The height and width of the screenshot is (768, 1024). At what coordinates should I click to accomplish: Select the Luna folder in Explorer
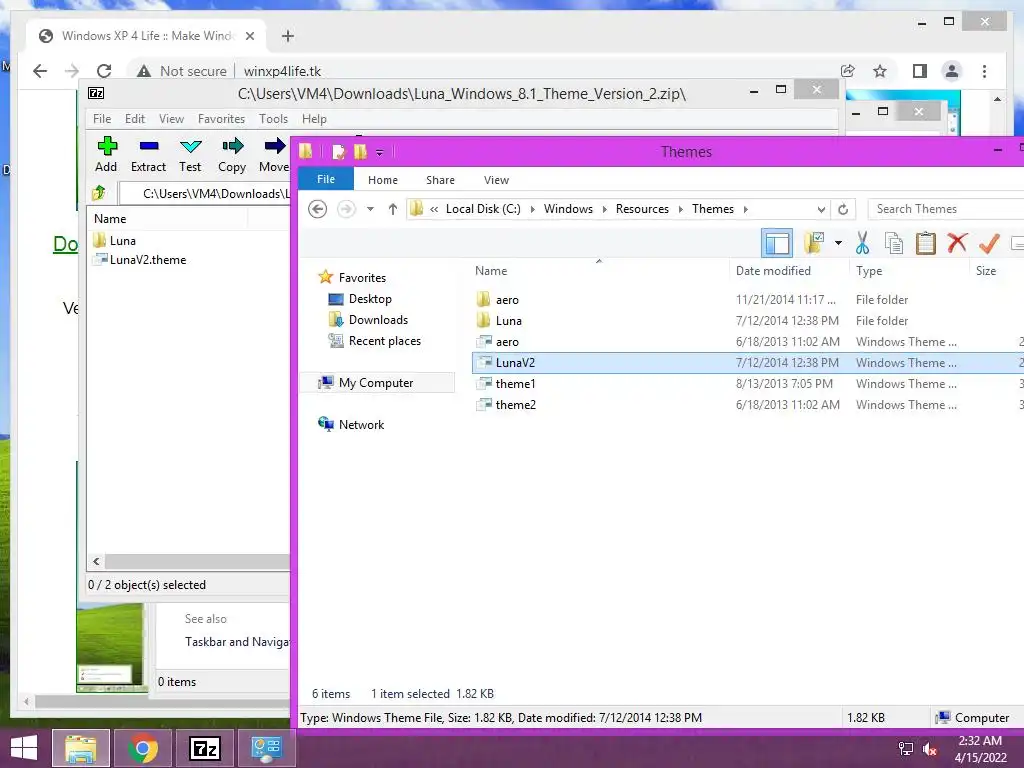click(748, 321)
